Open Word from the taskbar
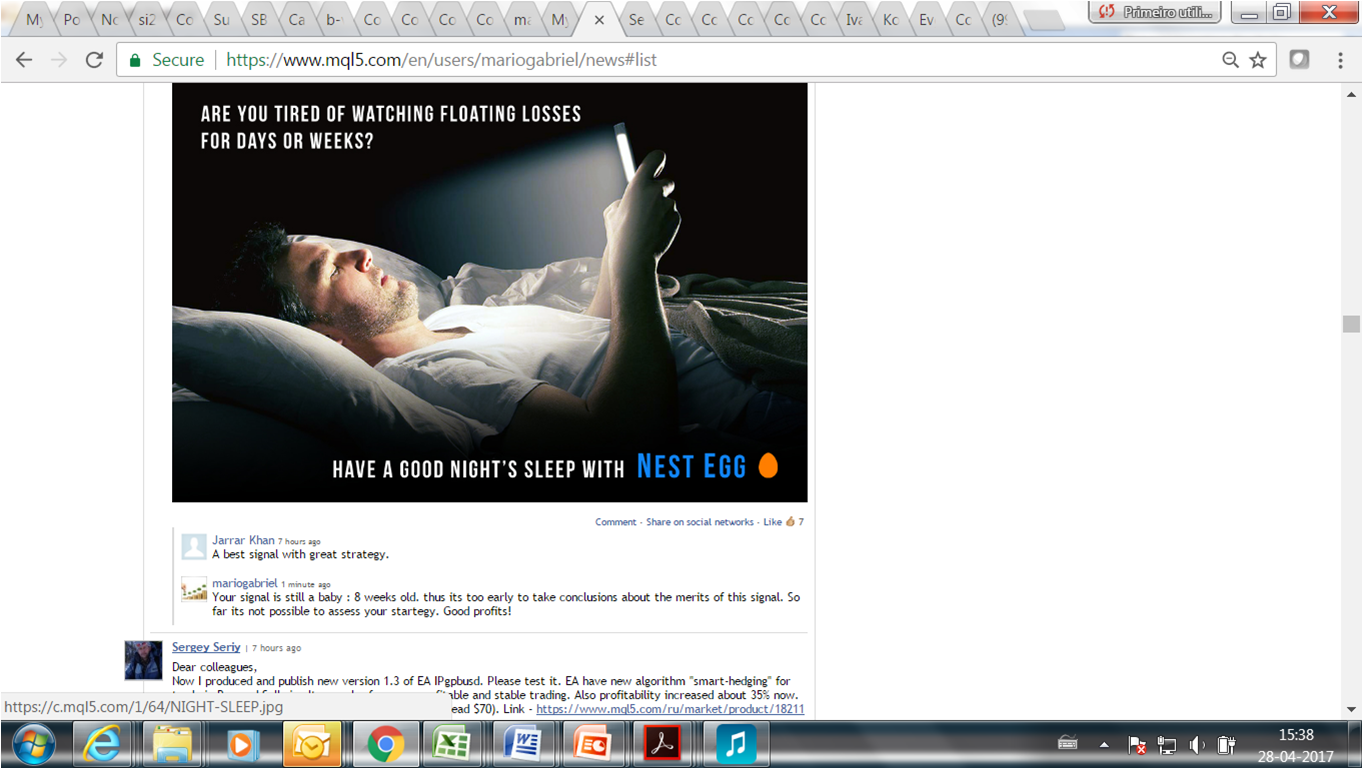This screenshot has height=769, width=1363. coord(522,745)
